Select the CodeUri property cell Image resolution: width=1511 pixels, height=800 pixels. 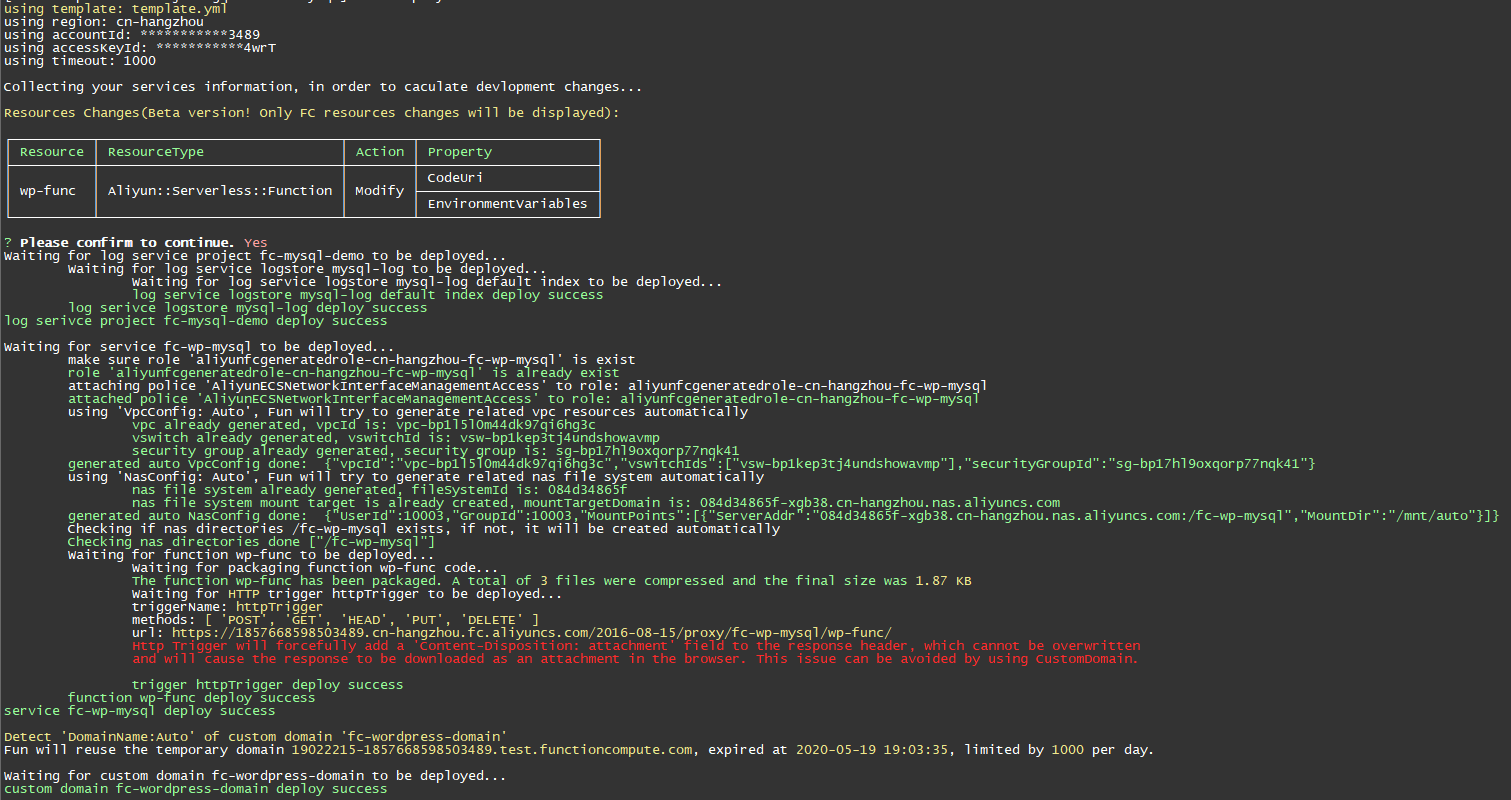[456, 178]
